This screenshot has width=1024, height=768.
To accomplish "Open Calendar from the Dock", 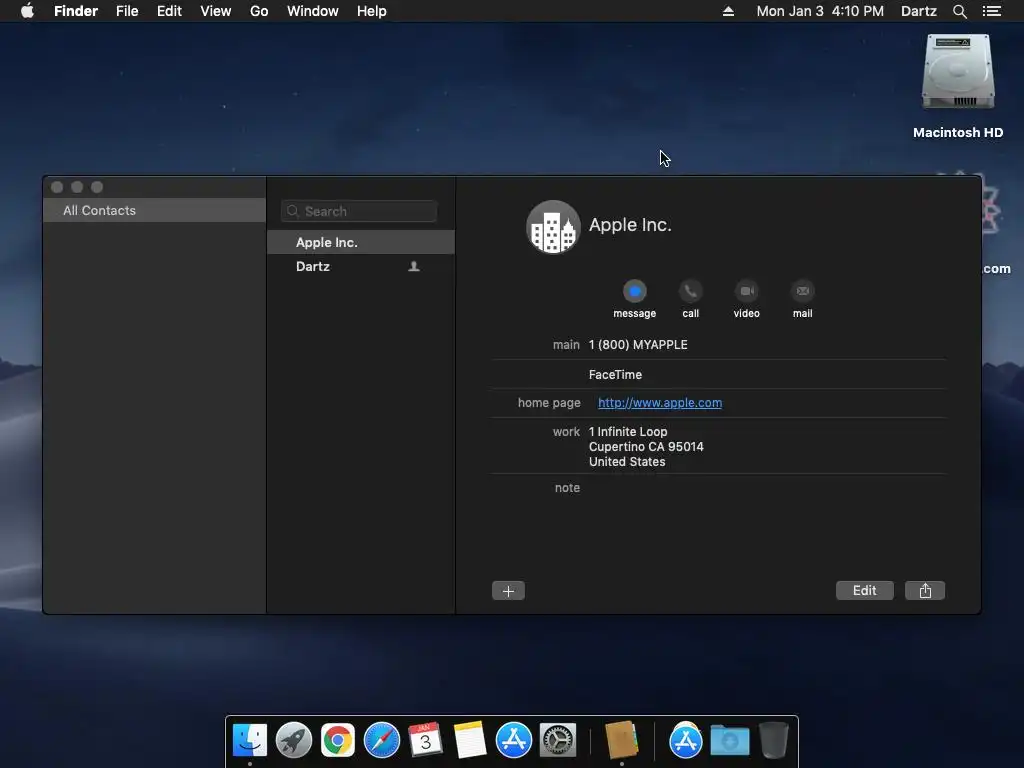I will click(x=425, y=741).
